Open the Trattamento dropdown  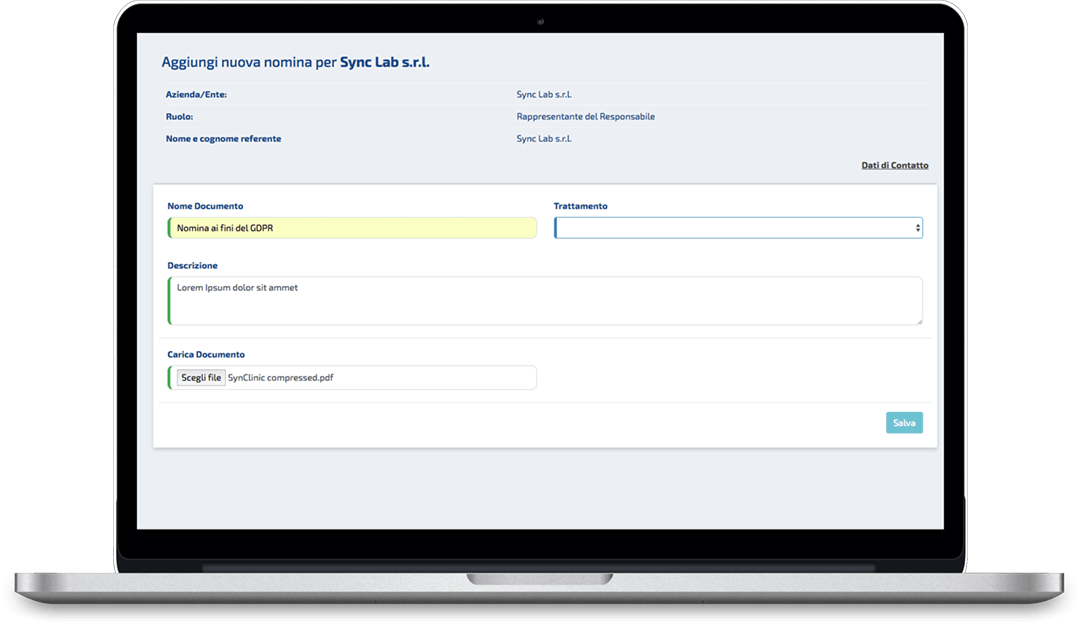[x=738, y=228]
